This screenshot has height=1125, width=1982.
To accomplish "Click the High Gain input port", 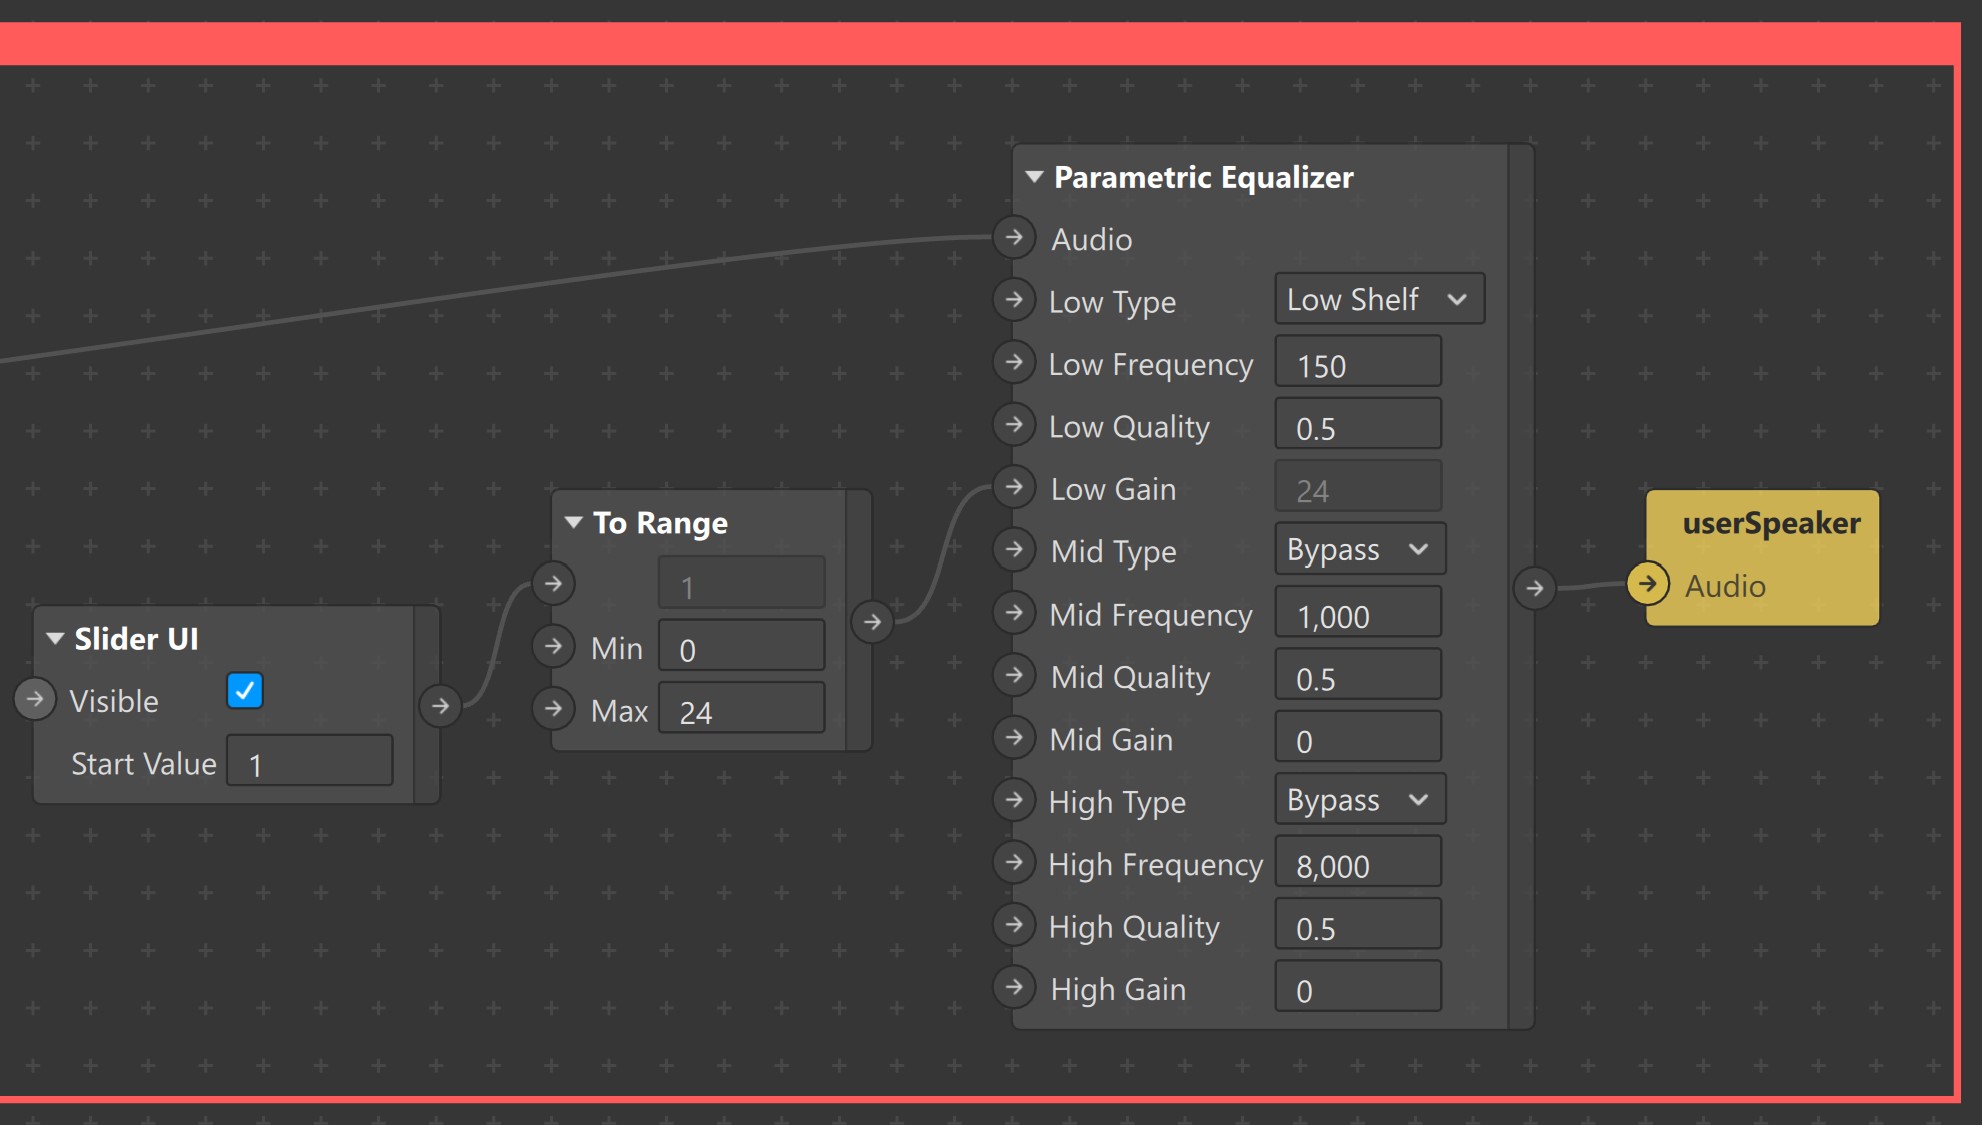I will point(1014,987).
